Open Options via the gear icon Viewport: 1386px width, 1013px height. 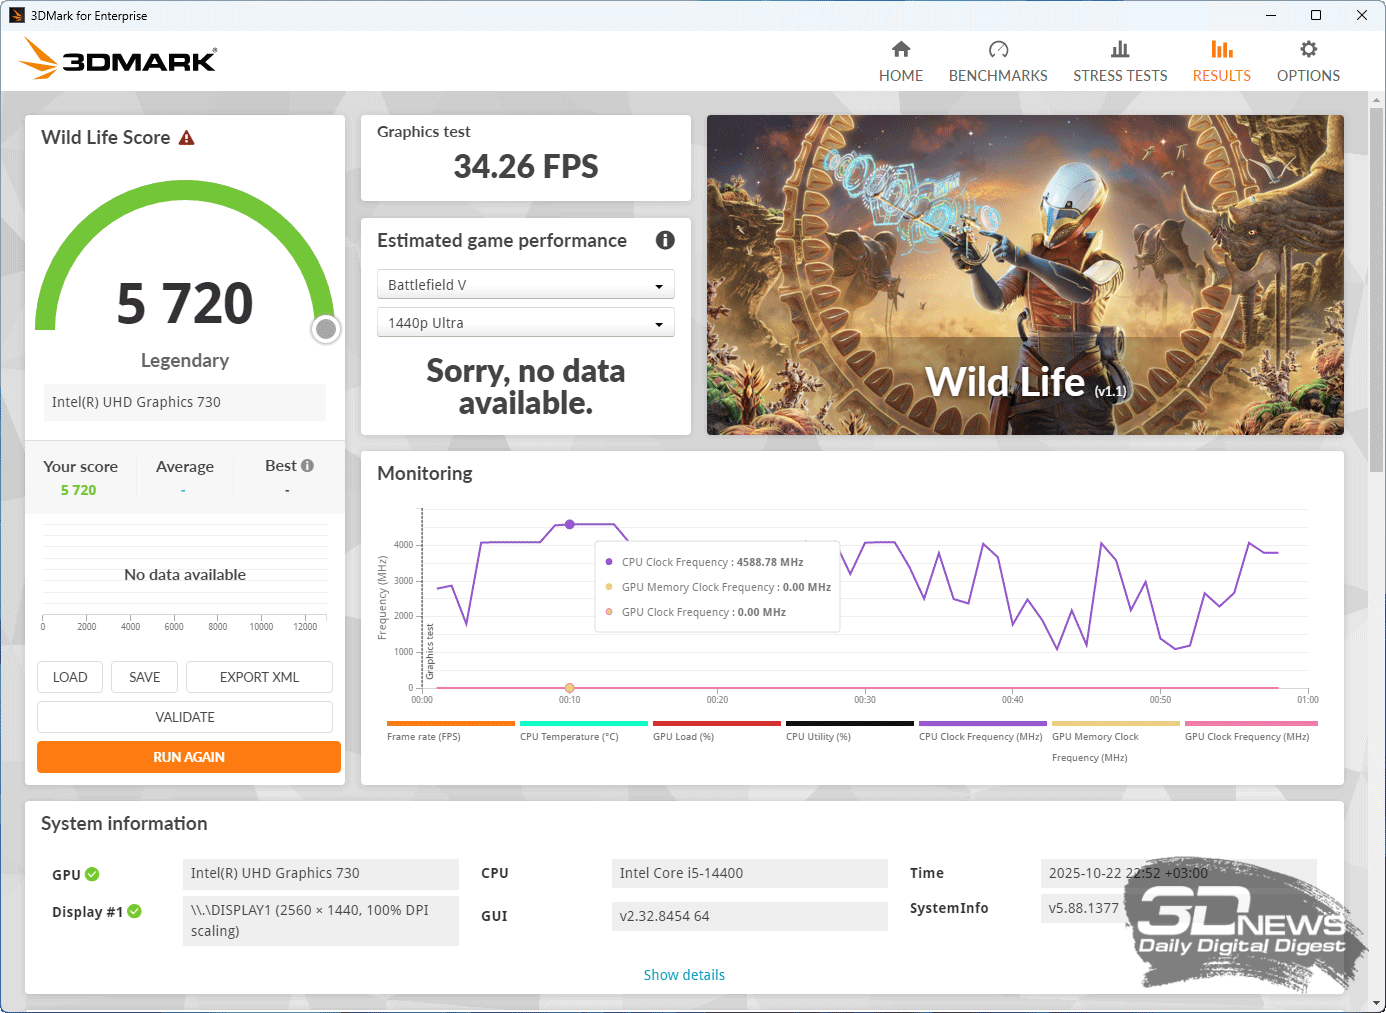point(1308,50)
